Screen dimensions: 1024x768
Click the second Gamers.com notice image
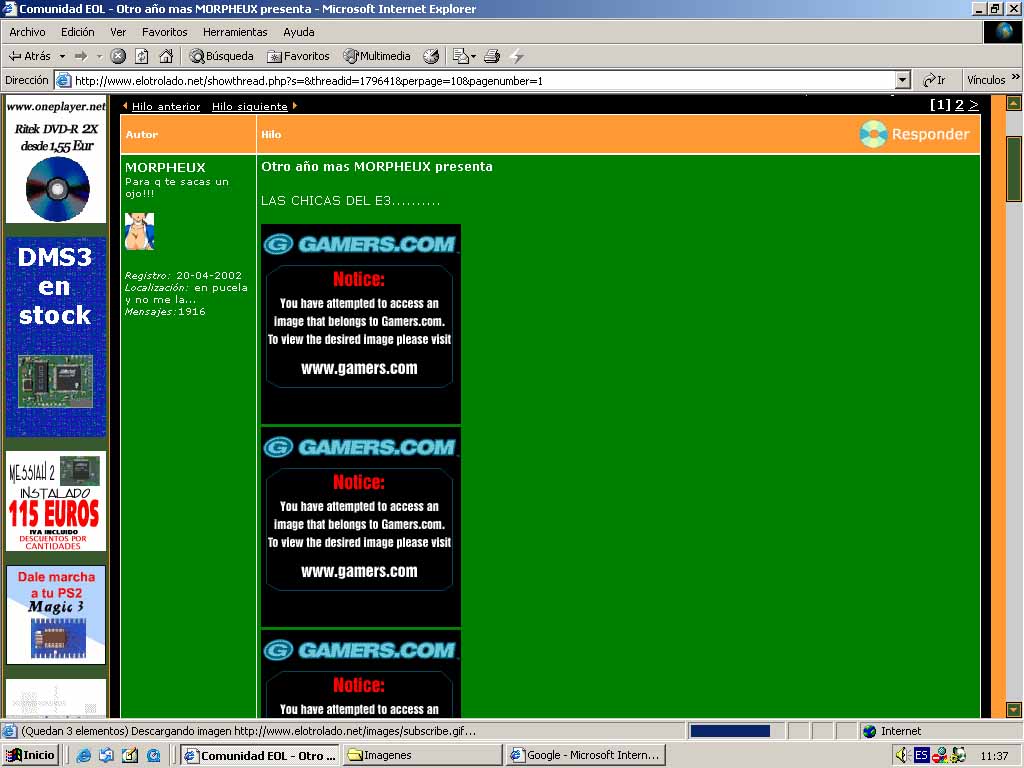(x=360, y=527)
